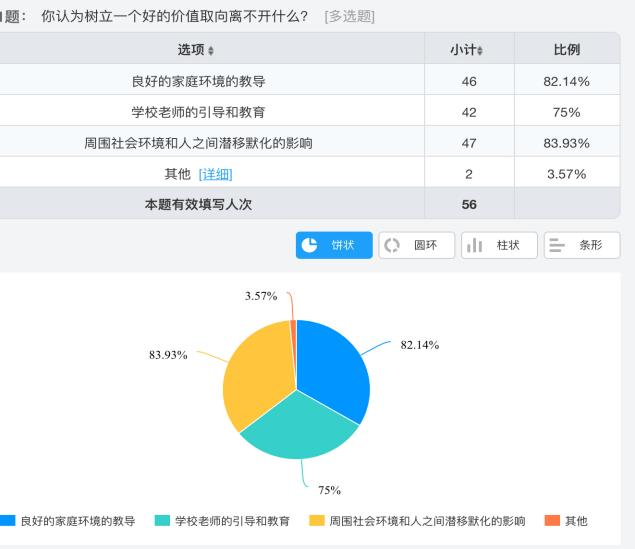Image resolution: width=635 pixels, height=549 pixels.
Task: Sort the 选项 column using its arrows
Action: coord(211,50)
